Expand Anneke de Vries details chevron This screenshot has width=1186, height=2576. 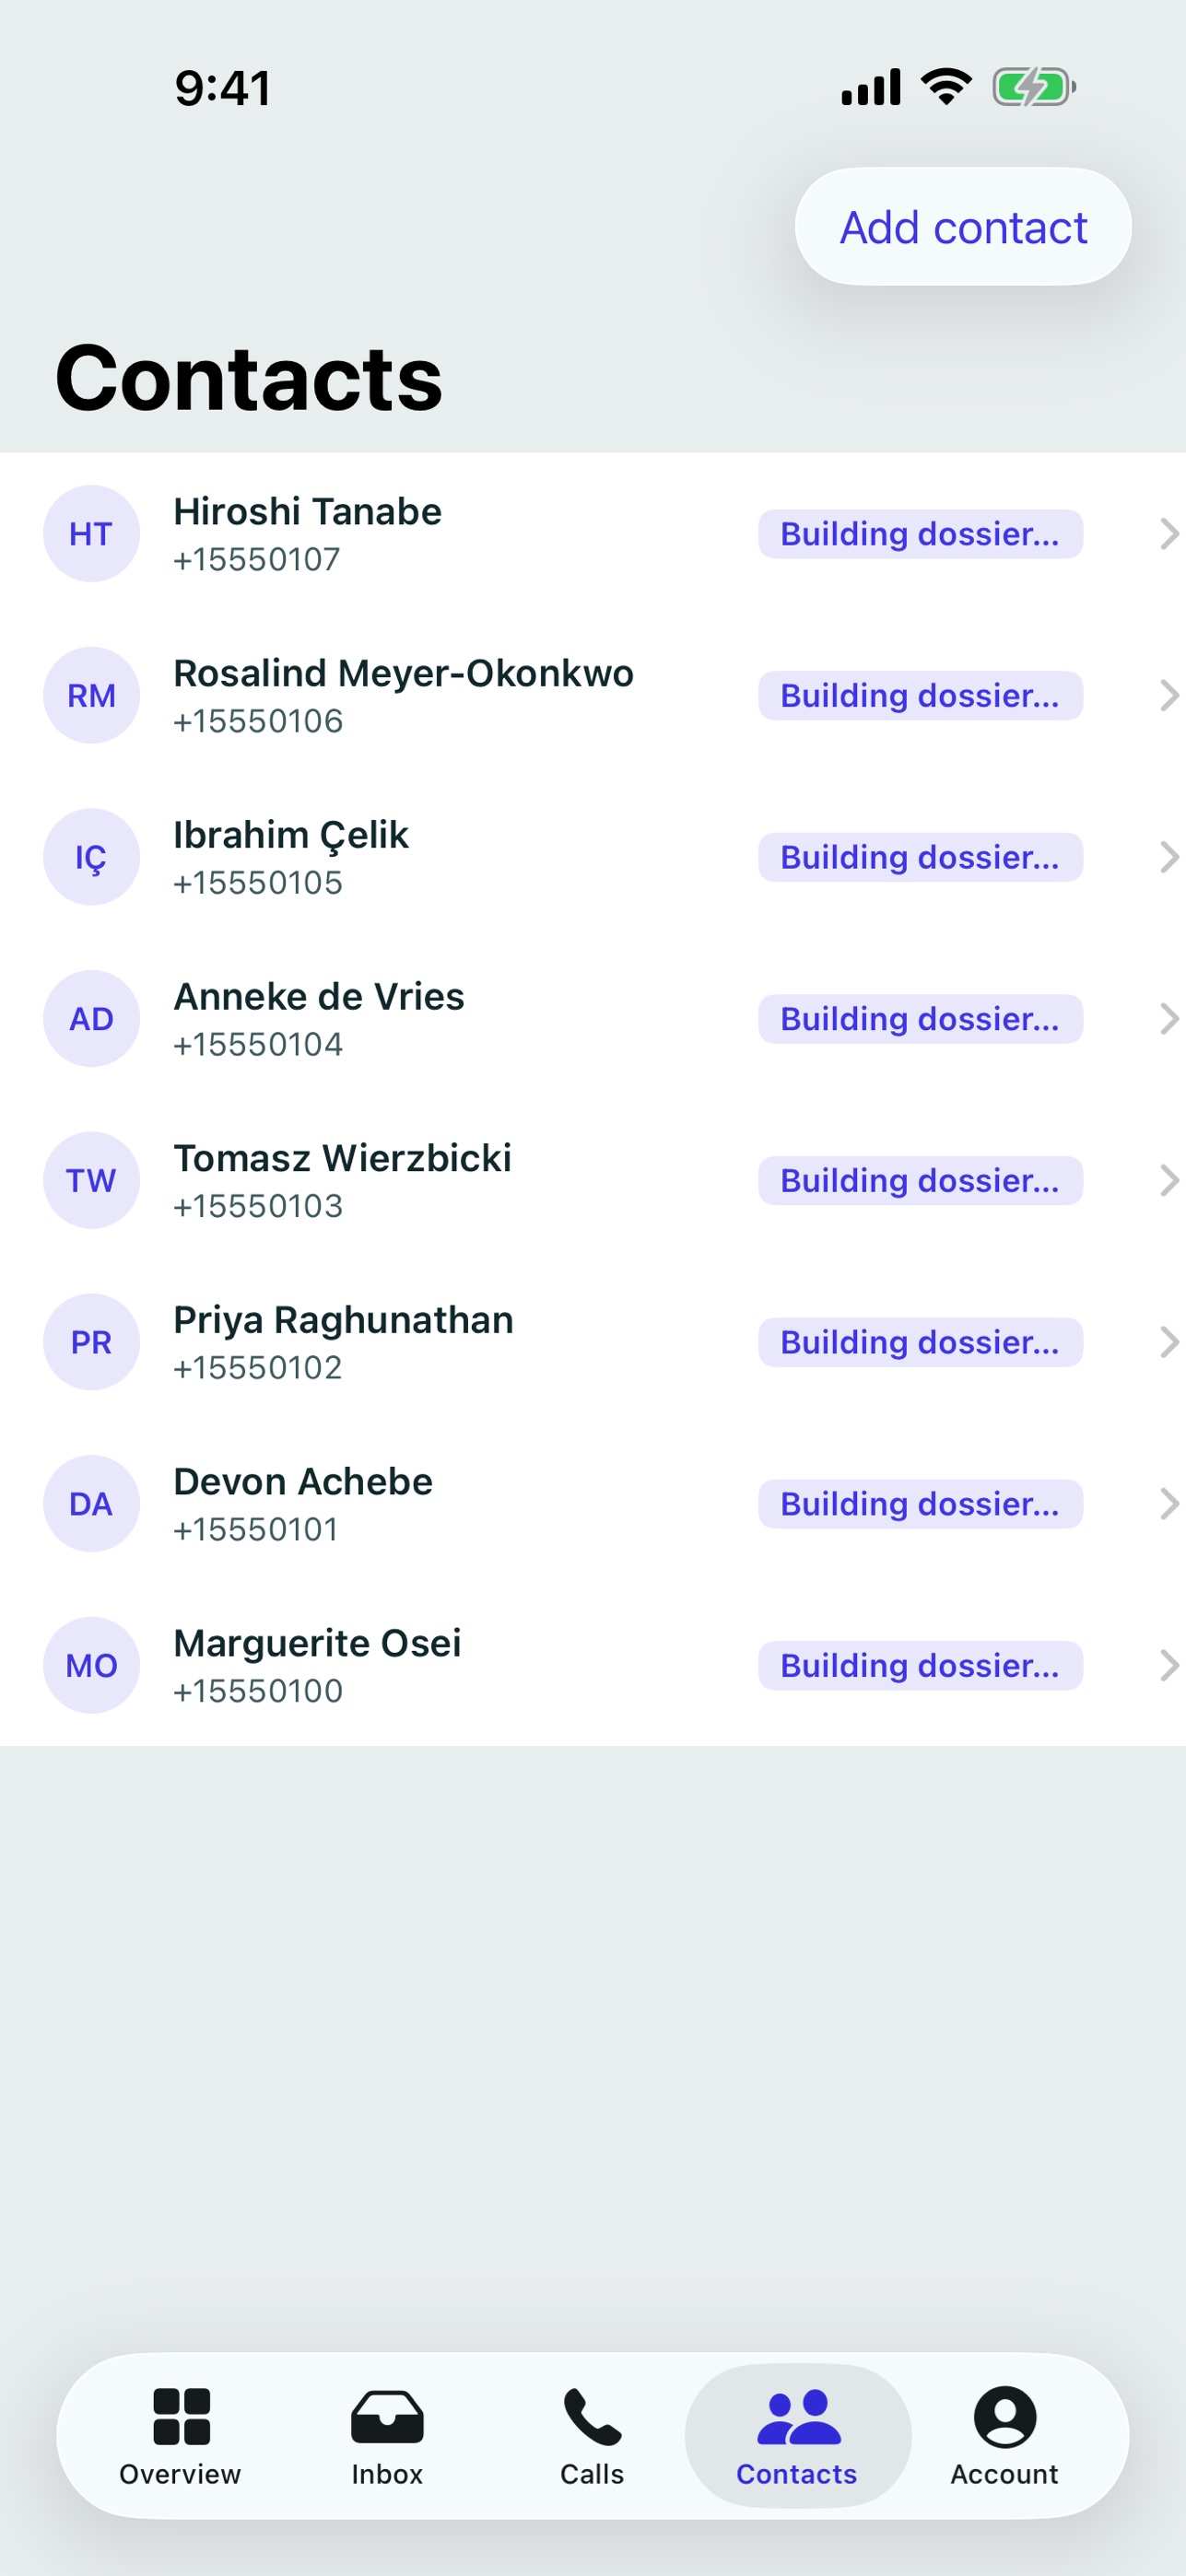(1168, 1019)
